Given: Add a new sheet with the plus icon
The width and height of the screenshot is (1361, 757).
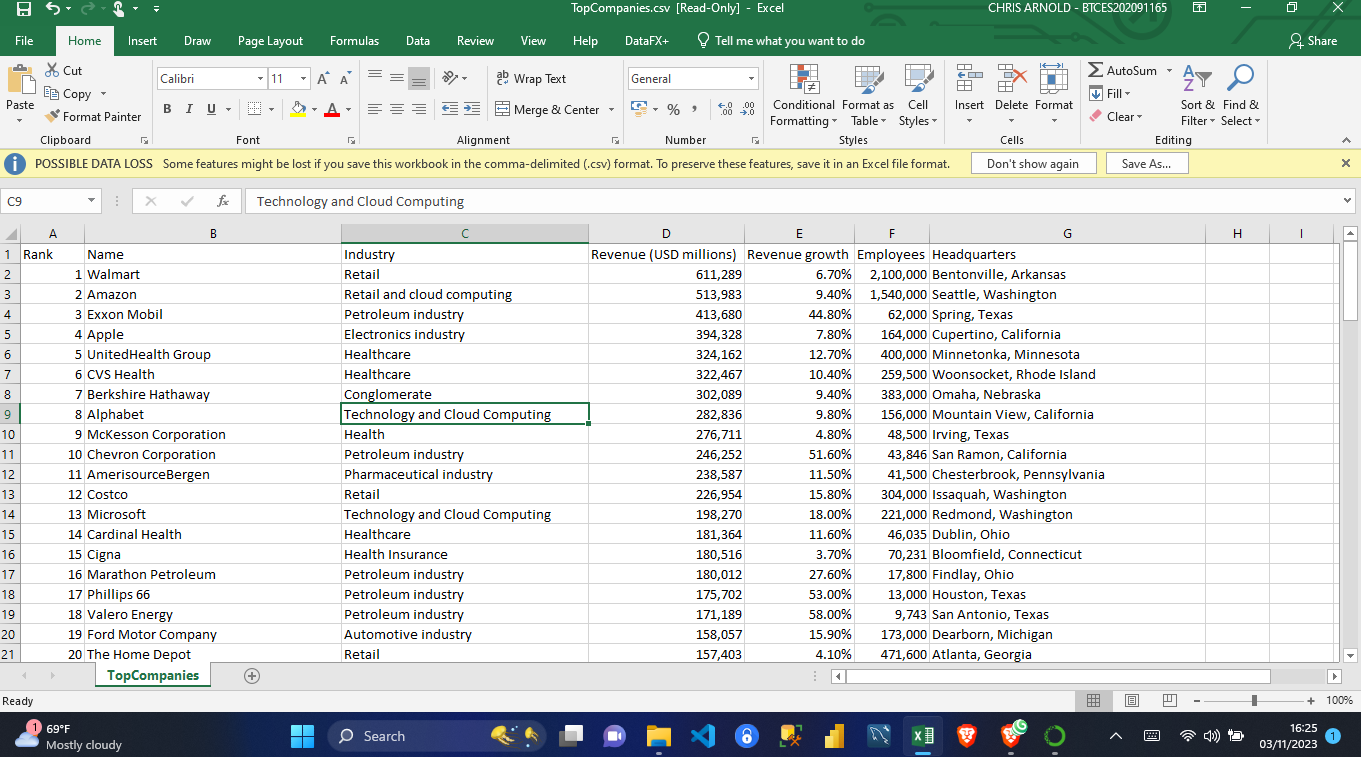Looking at the screenshot, I should [252, 676].
